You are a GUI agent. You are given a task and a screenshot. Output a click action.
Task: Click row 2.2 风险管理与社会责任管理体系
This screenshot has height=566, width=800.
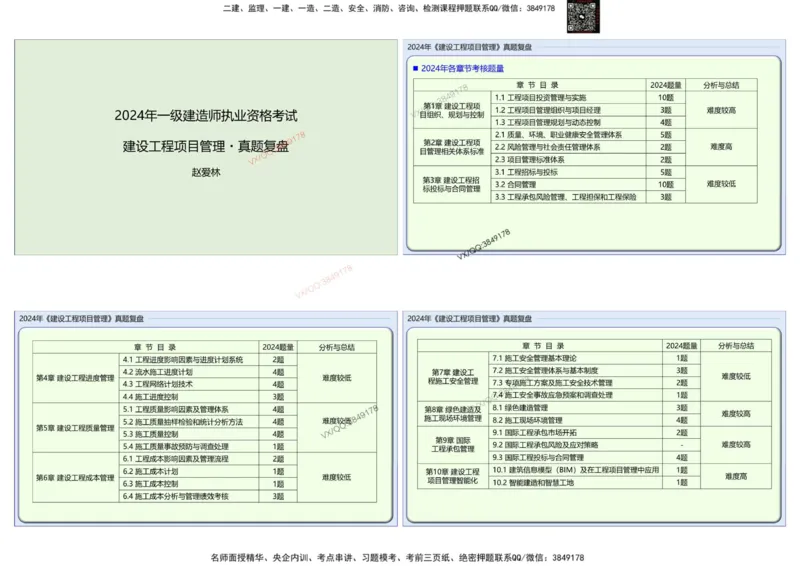(x=568, y=147)
